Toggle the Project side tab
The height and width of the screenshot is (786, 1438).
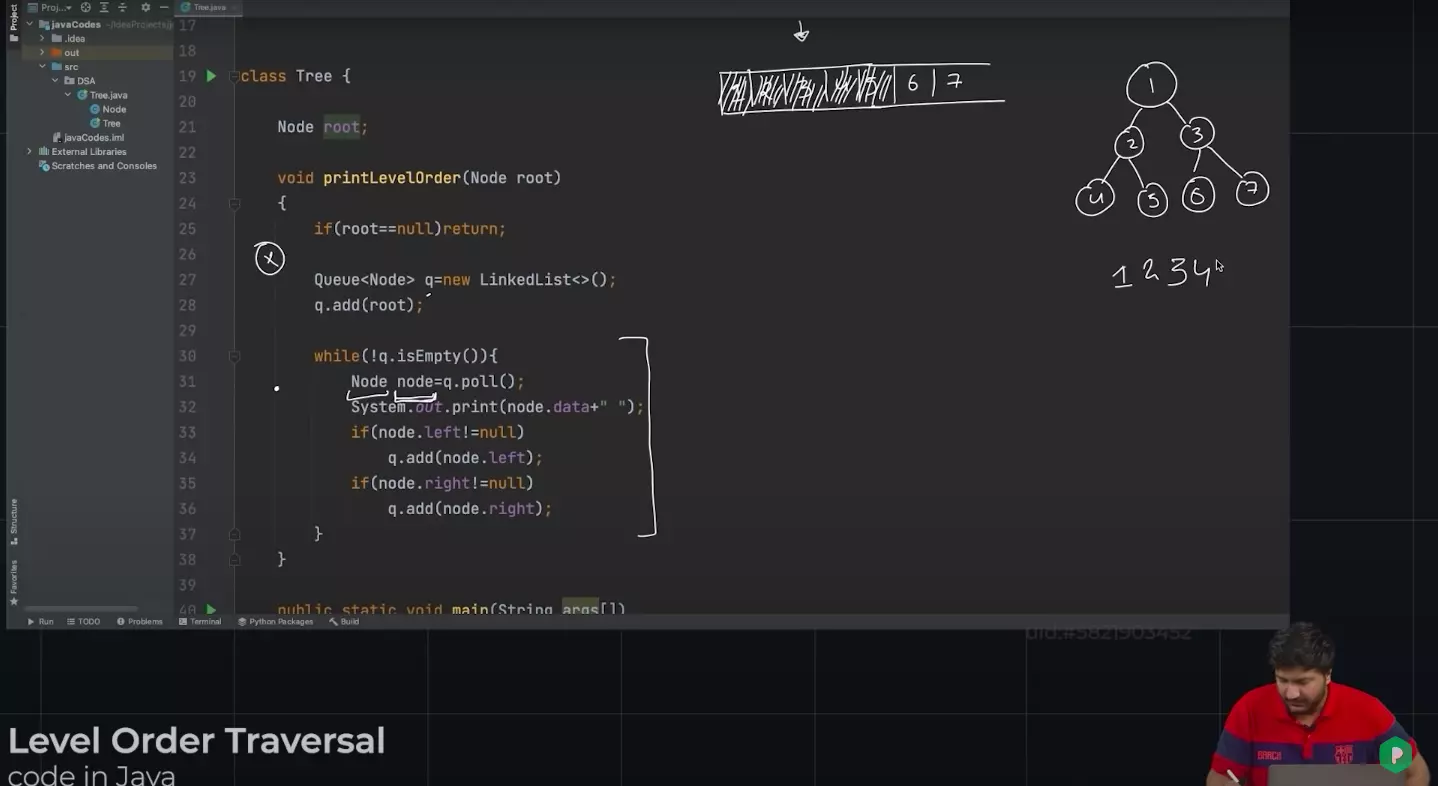coord(14,22)
